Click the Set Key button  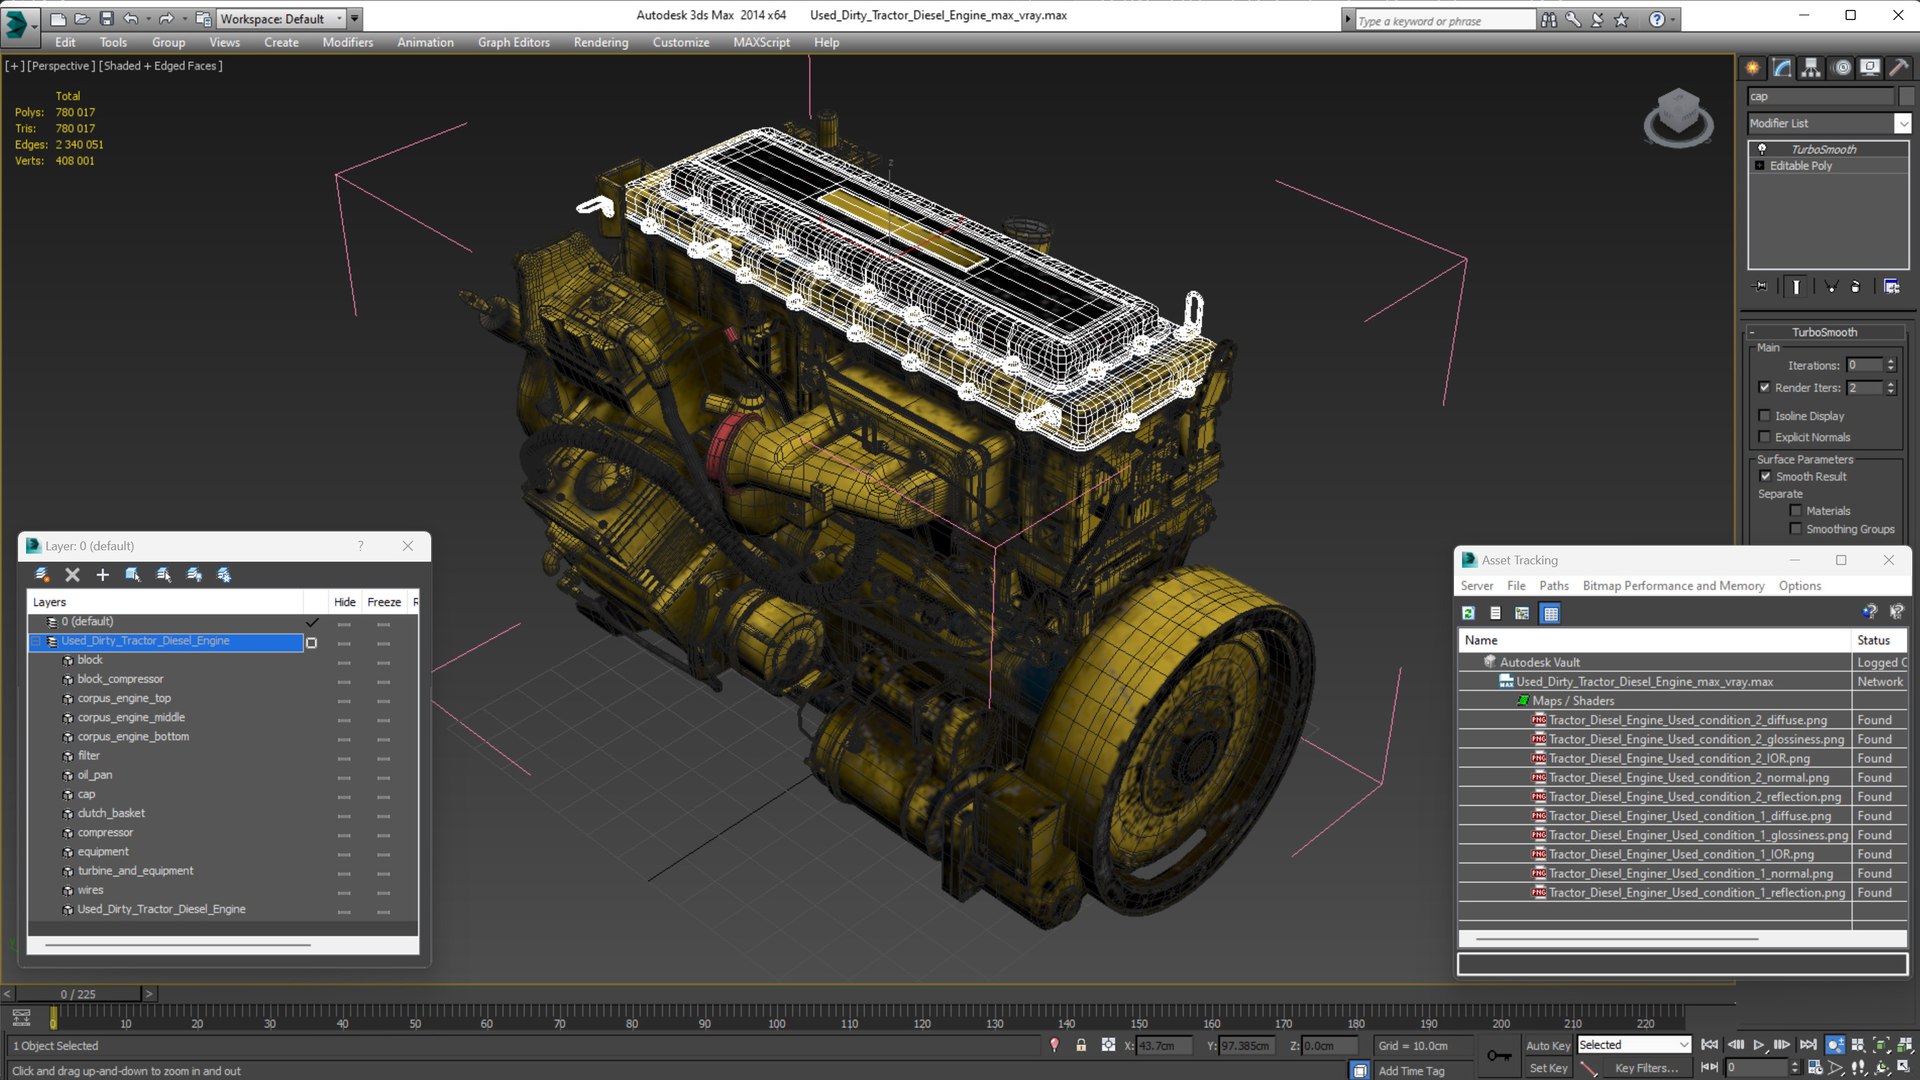[1548, 1068]
